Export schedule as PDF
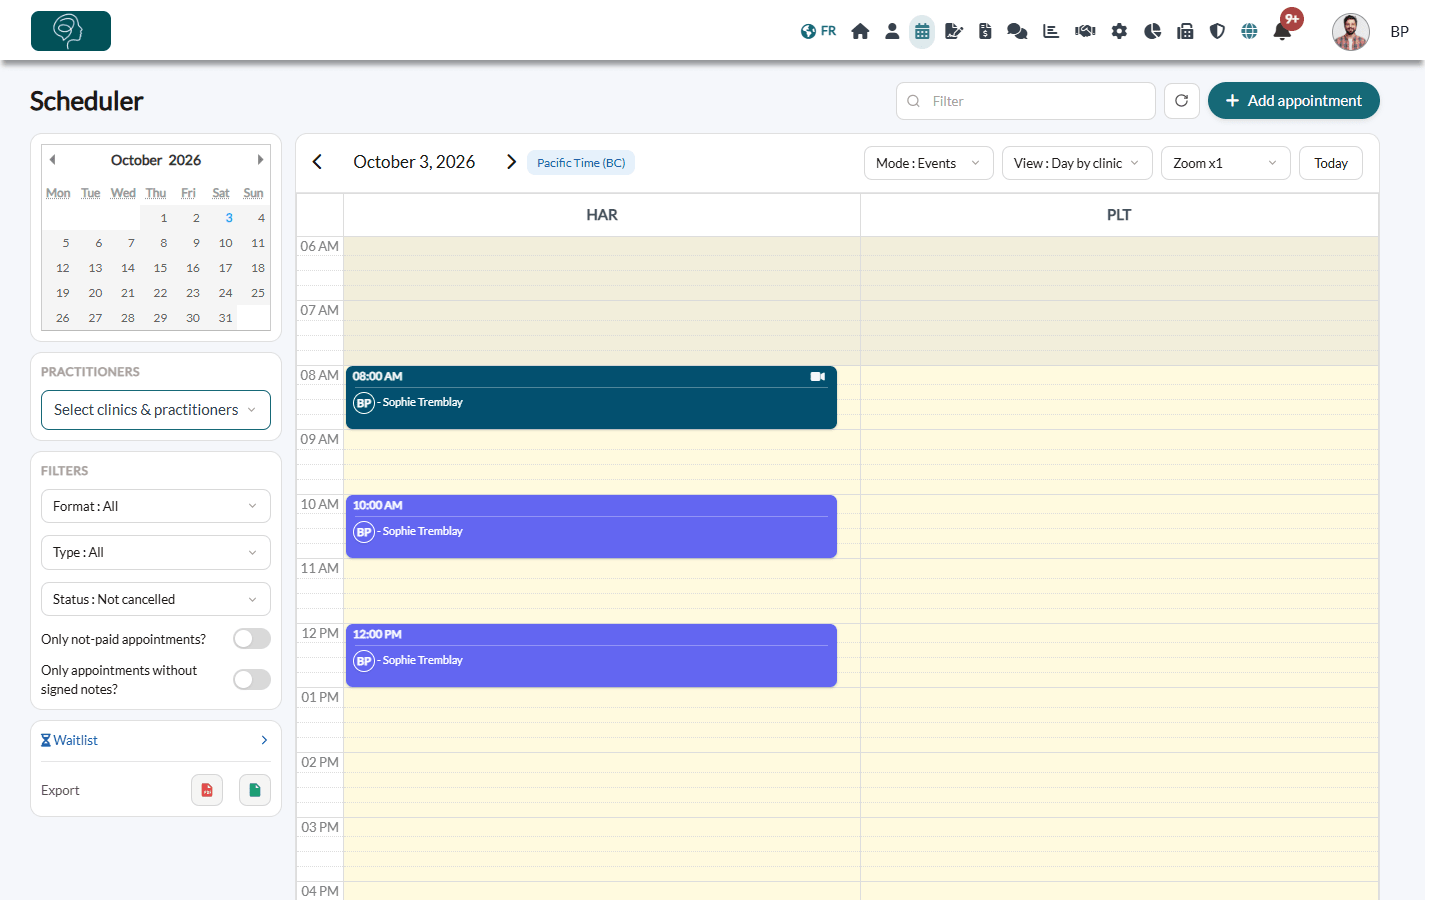The height and width of the screenshot is (900, 1440). [x=207, y=790]
